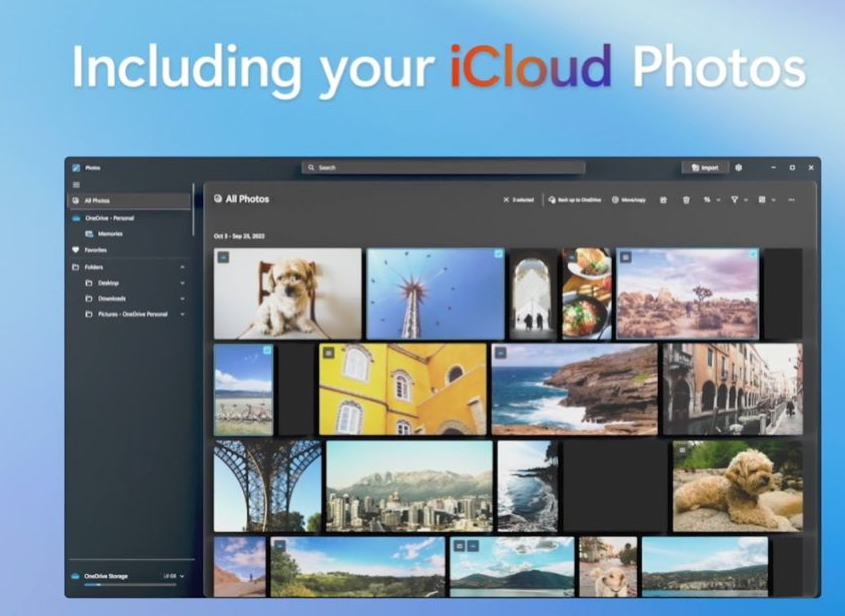This screenshot has height=616, width=845.
Task: Click the hamburger navigation menu icon
Action: [76, 185]
